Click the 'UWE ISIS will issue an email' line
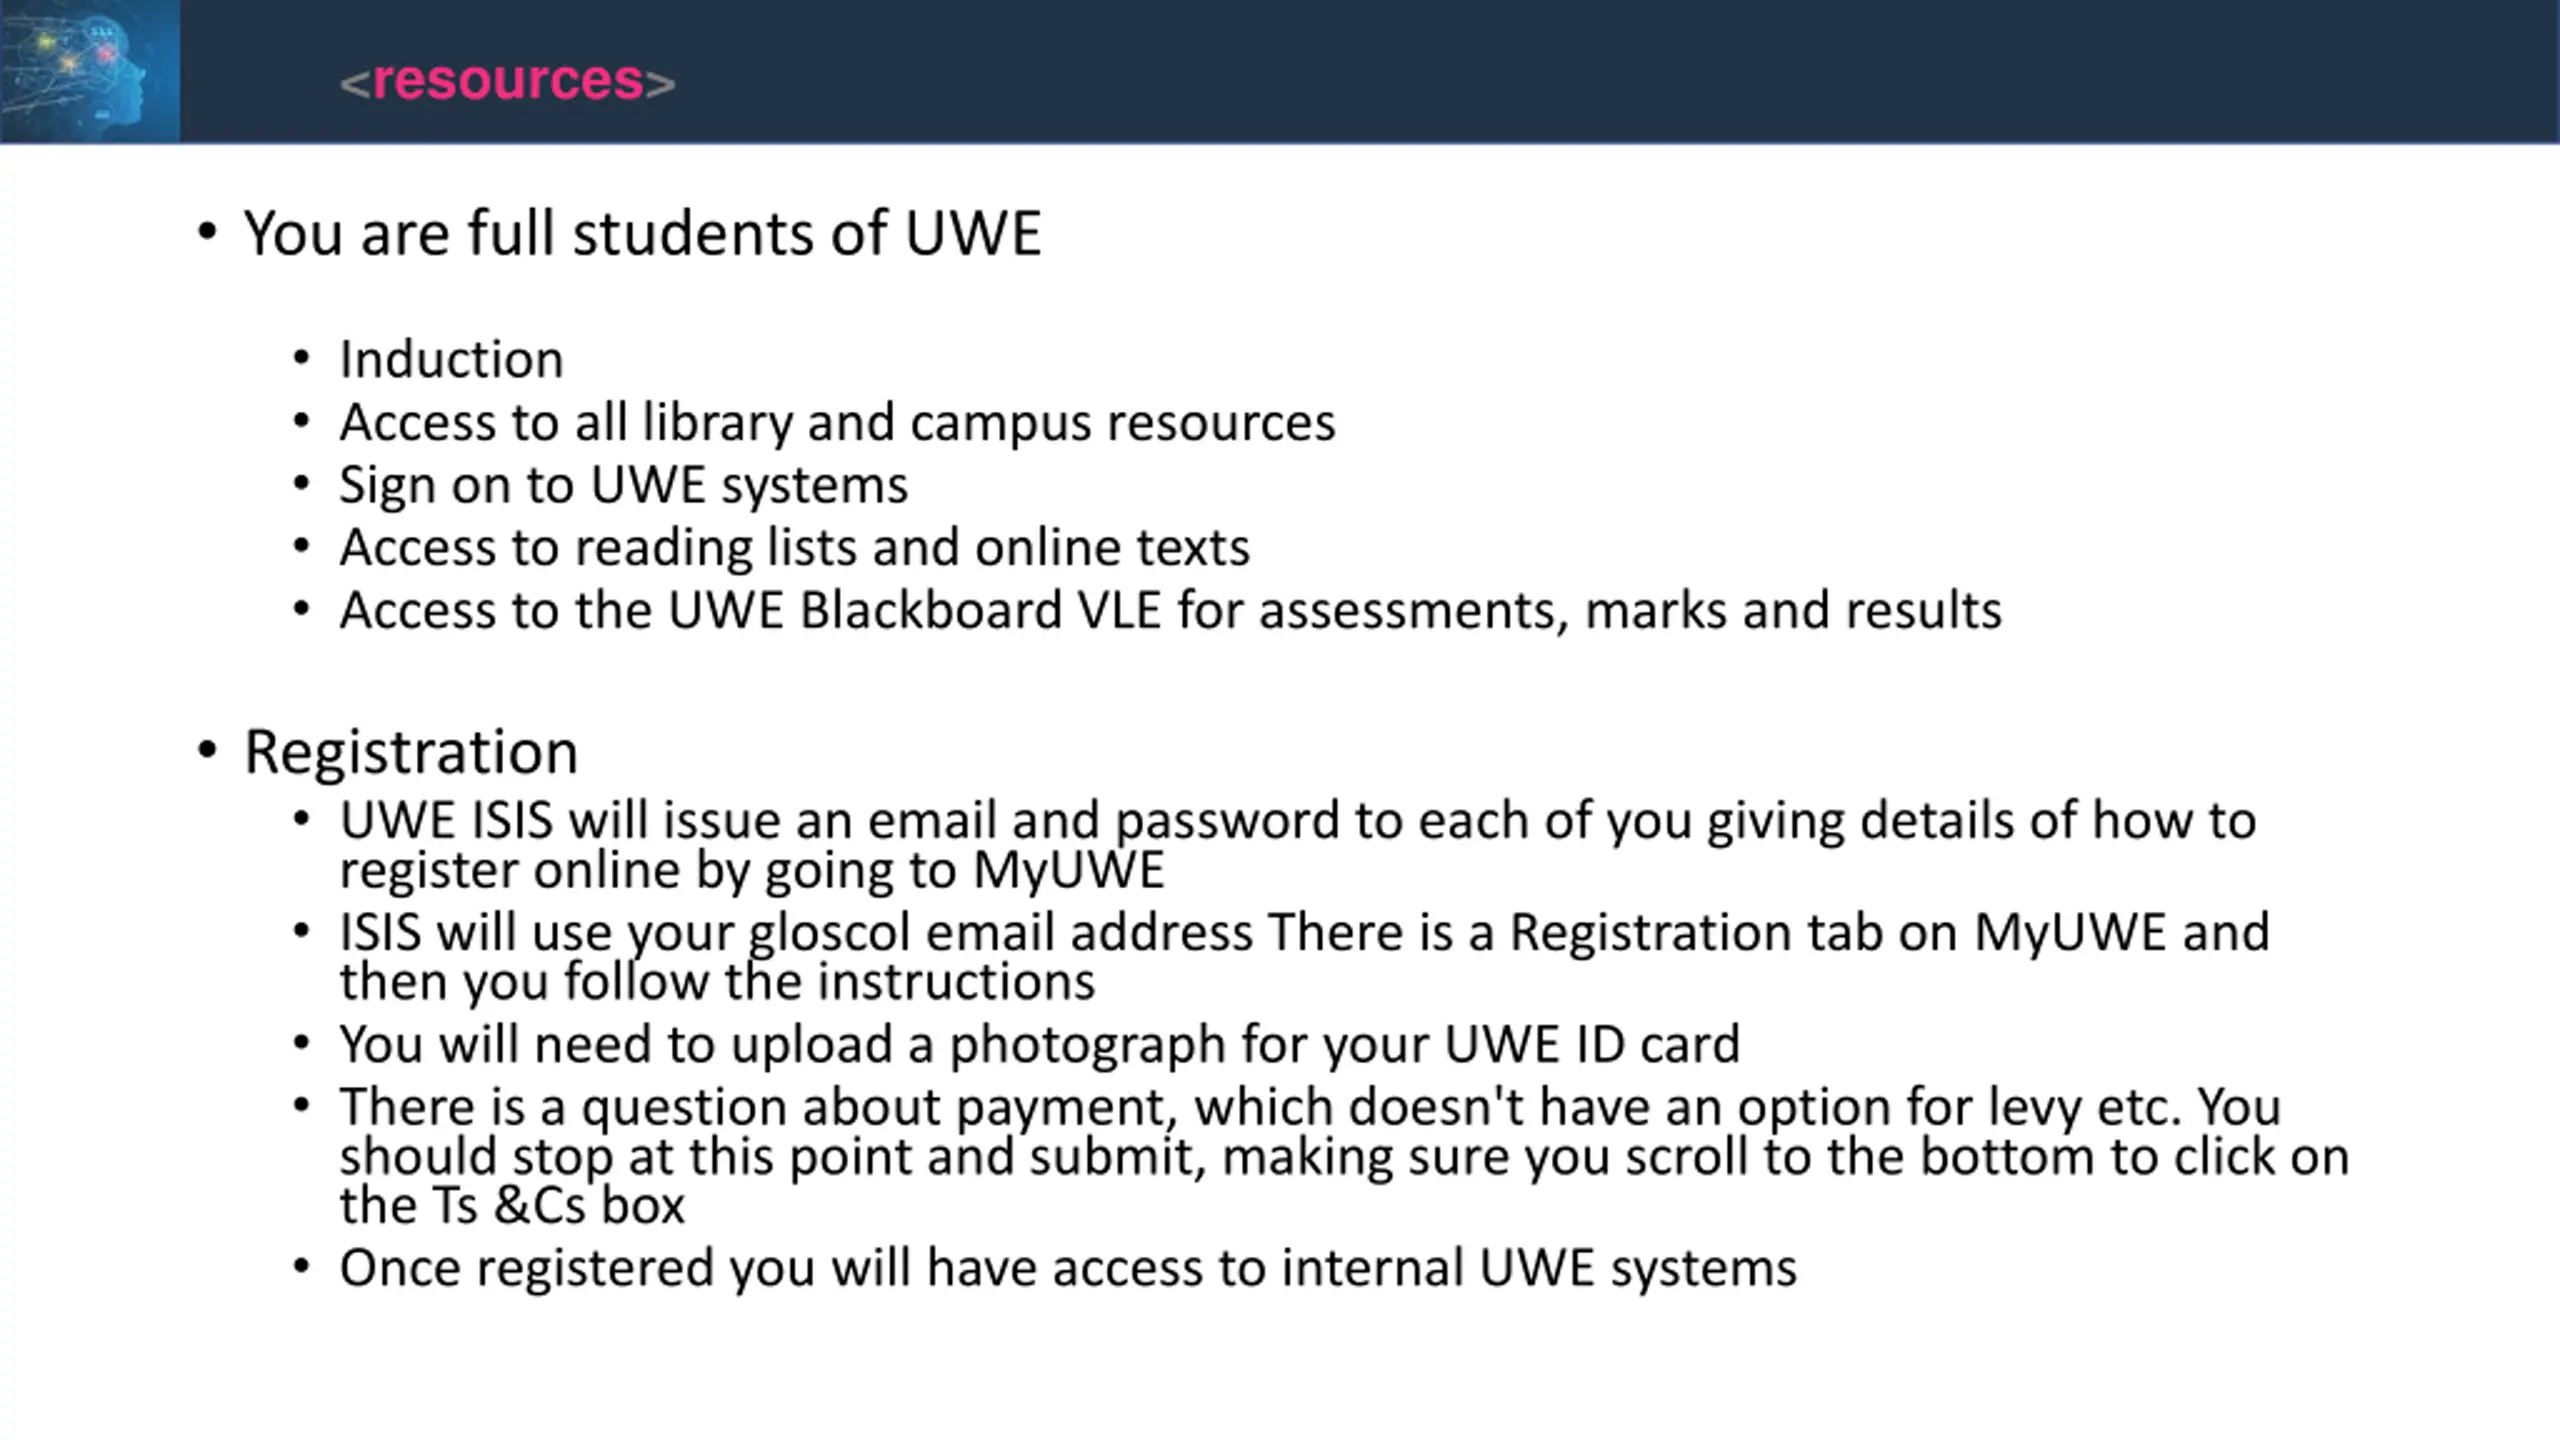 coord(1298,820)
